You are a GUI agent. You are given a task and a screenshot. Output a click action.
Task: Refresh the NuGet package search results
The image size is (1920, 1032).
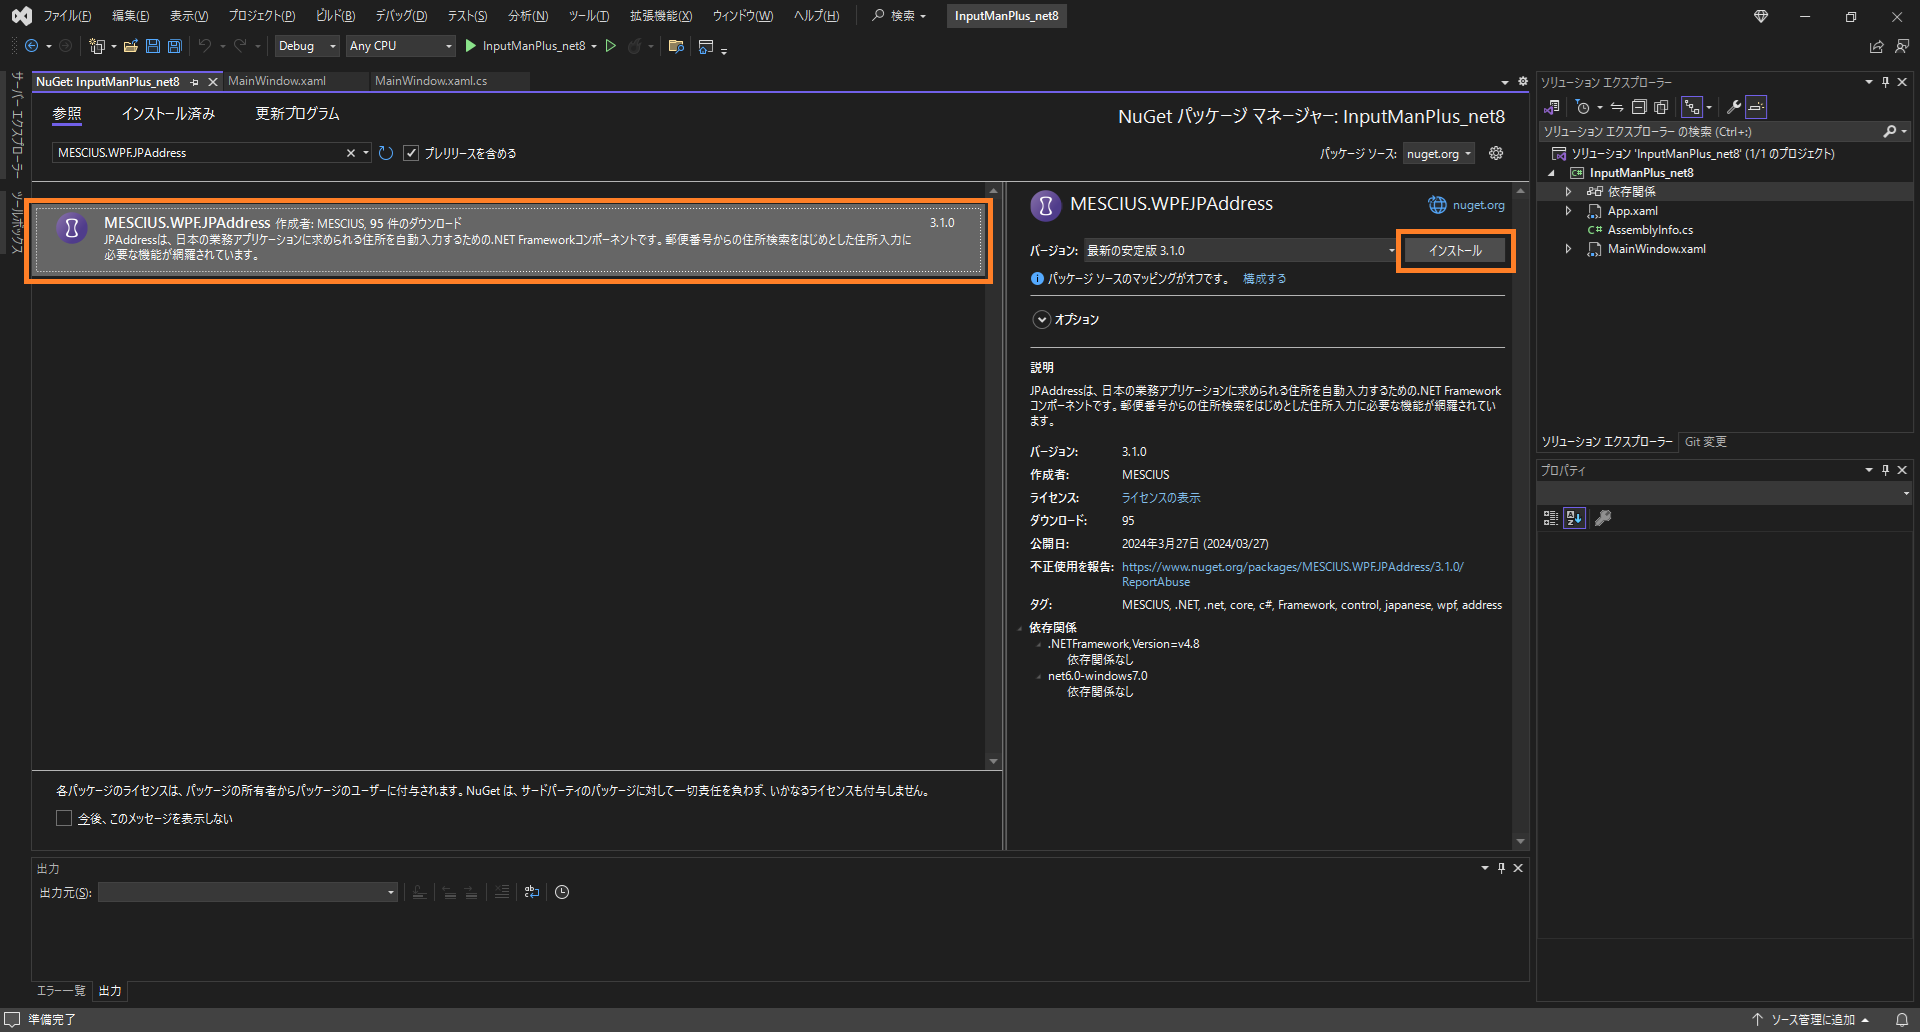pos(386,153)
